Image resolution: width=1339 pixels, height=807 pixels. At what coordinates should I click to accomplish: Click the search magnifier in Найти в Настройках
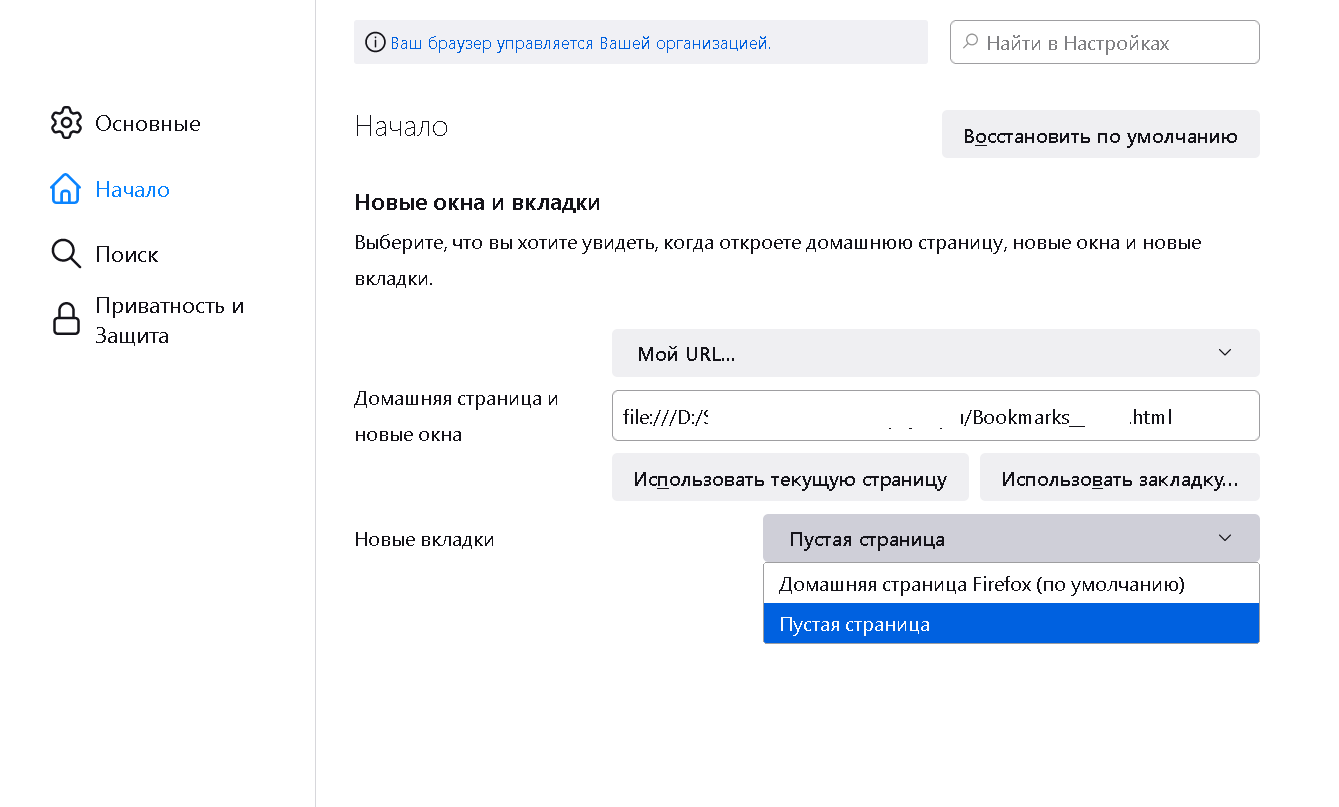point(970,43)
